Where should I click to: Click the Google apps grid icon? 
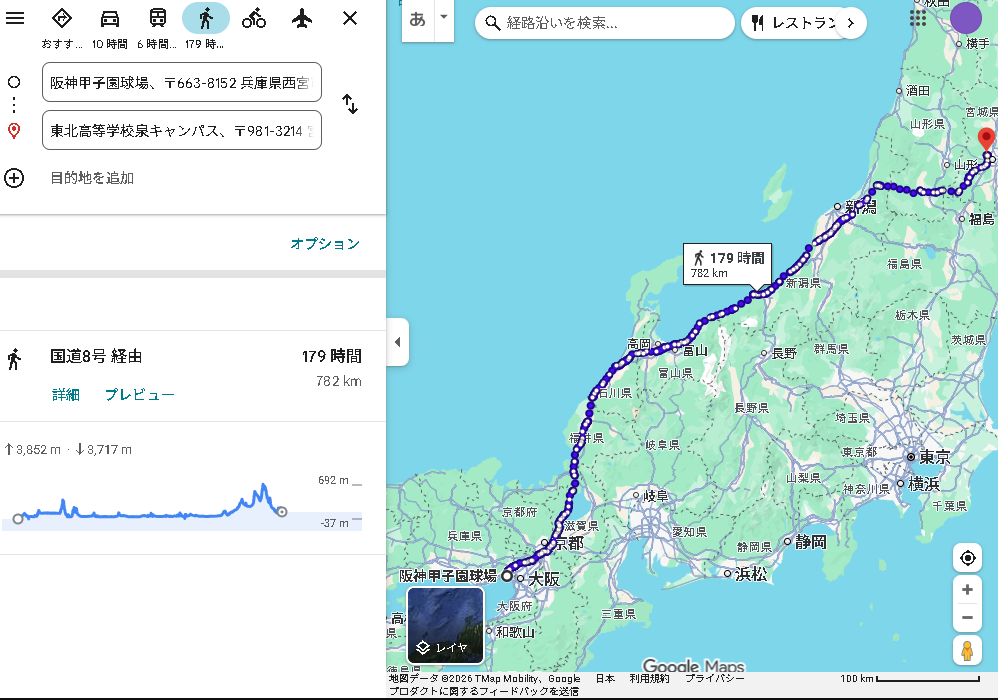pyautogui.click(x=918, y=18)
